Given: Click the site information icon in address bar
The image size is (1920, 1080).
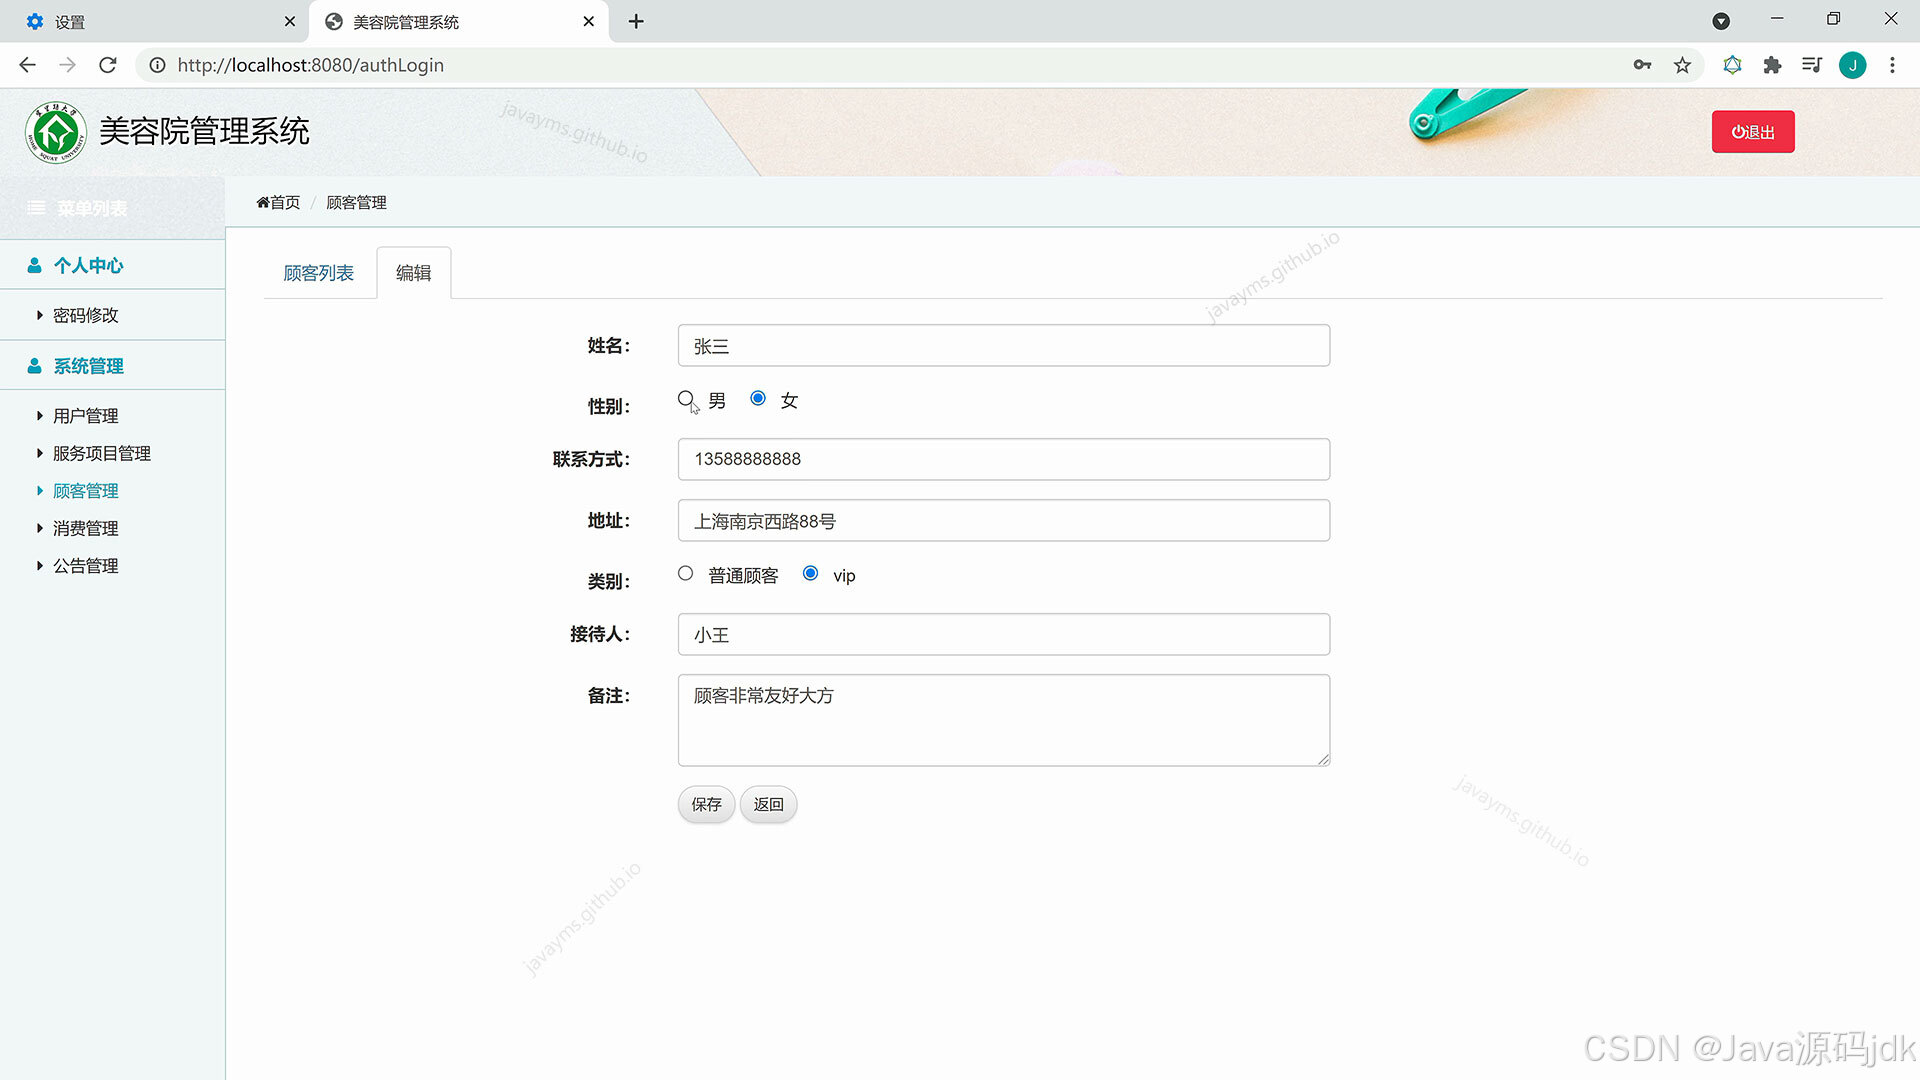Looking at the screenshot, I should click(x=157, y=65).
